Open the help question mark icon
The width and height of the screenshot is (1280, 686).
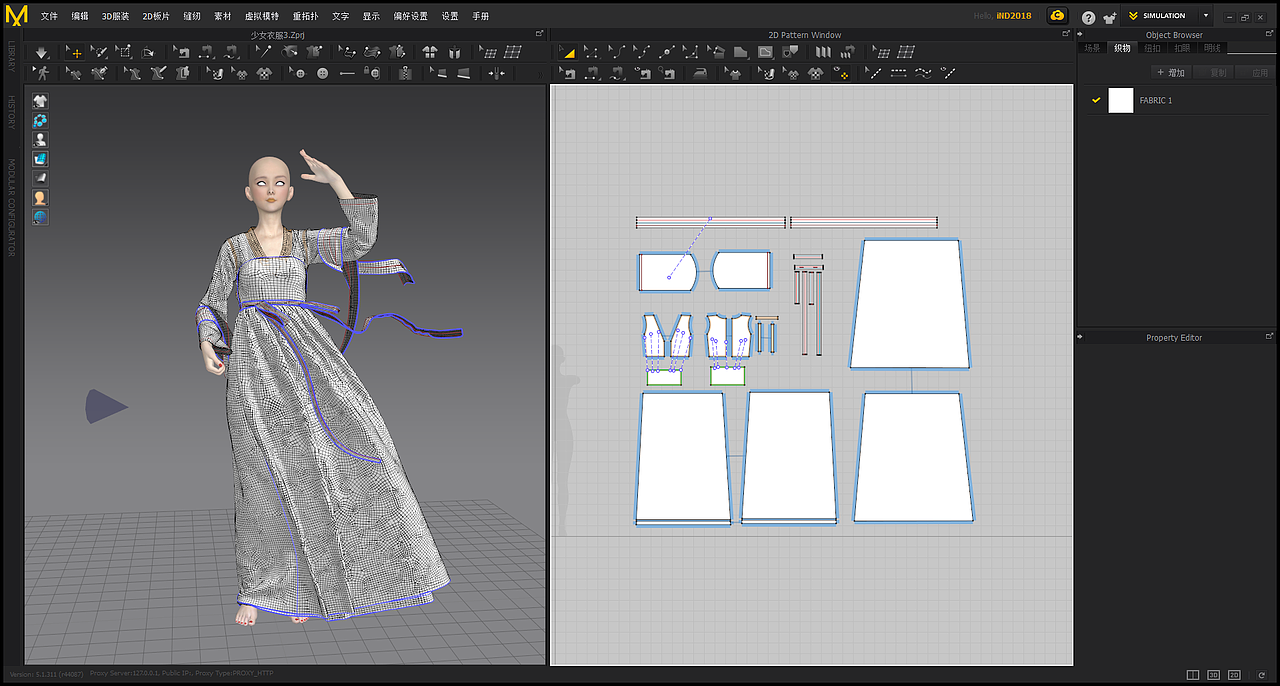point(1088,17)
